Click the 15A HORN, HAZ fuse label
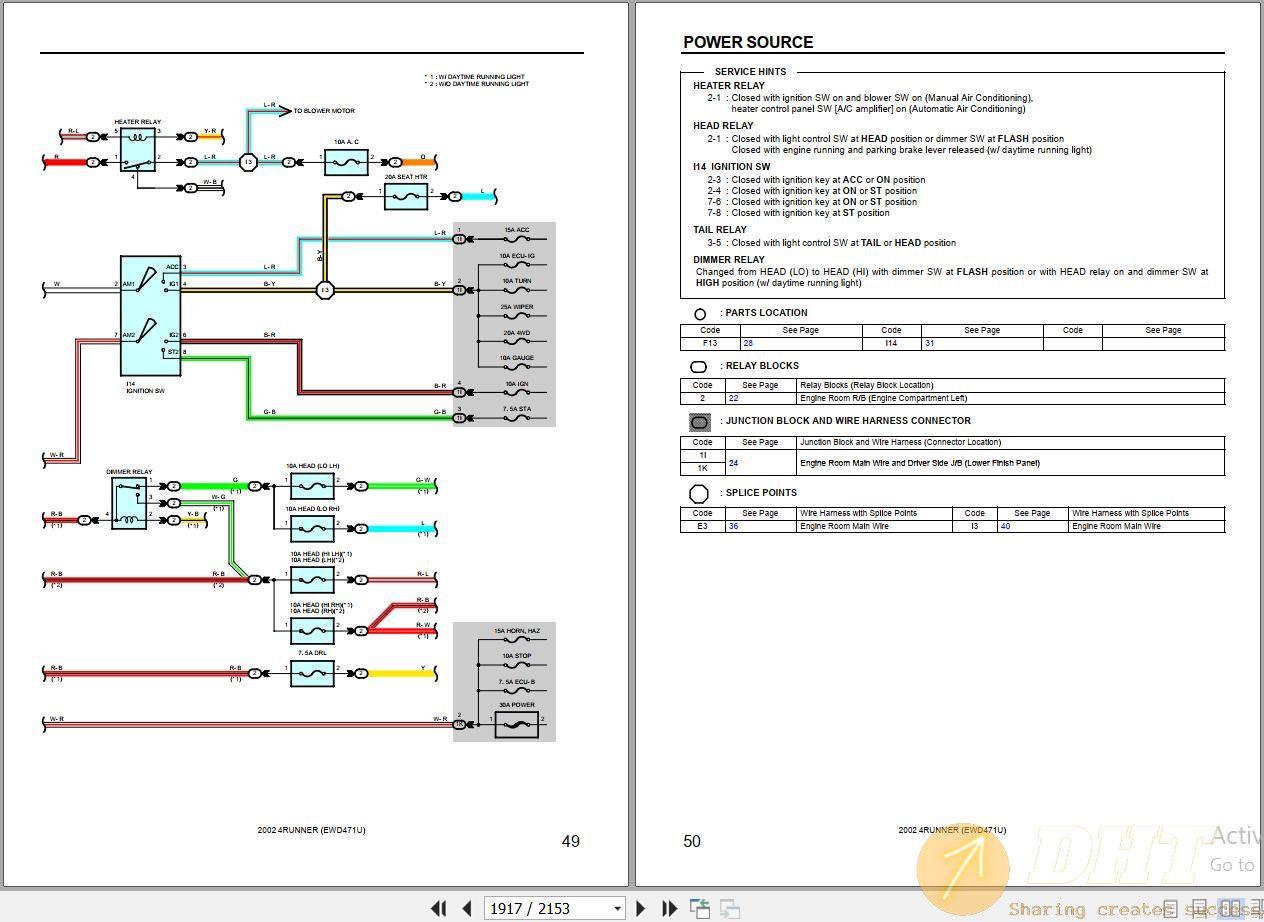This screenshot has height=922, width=1264. 517,631
